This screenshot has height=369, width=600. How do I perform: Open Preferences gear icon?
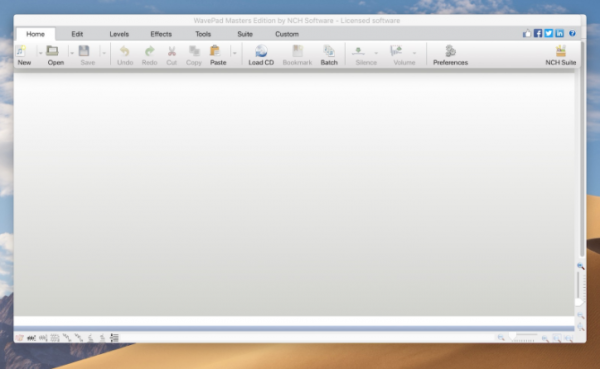[450, 51]
